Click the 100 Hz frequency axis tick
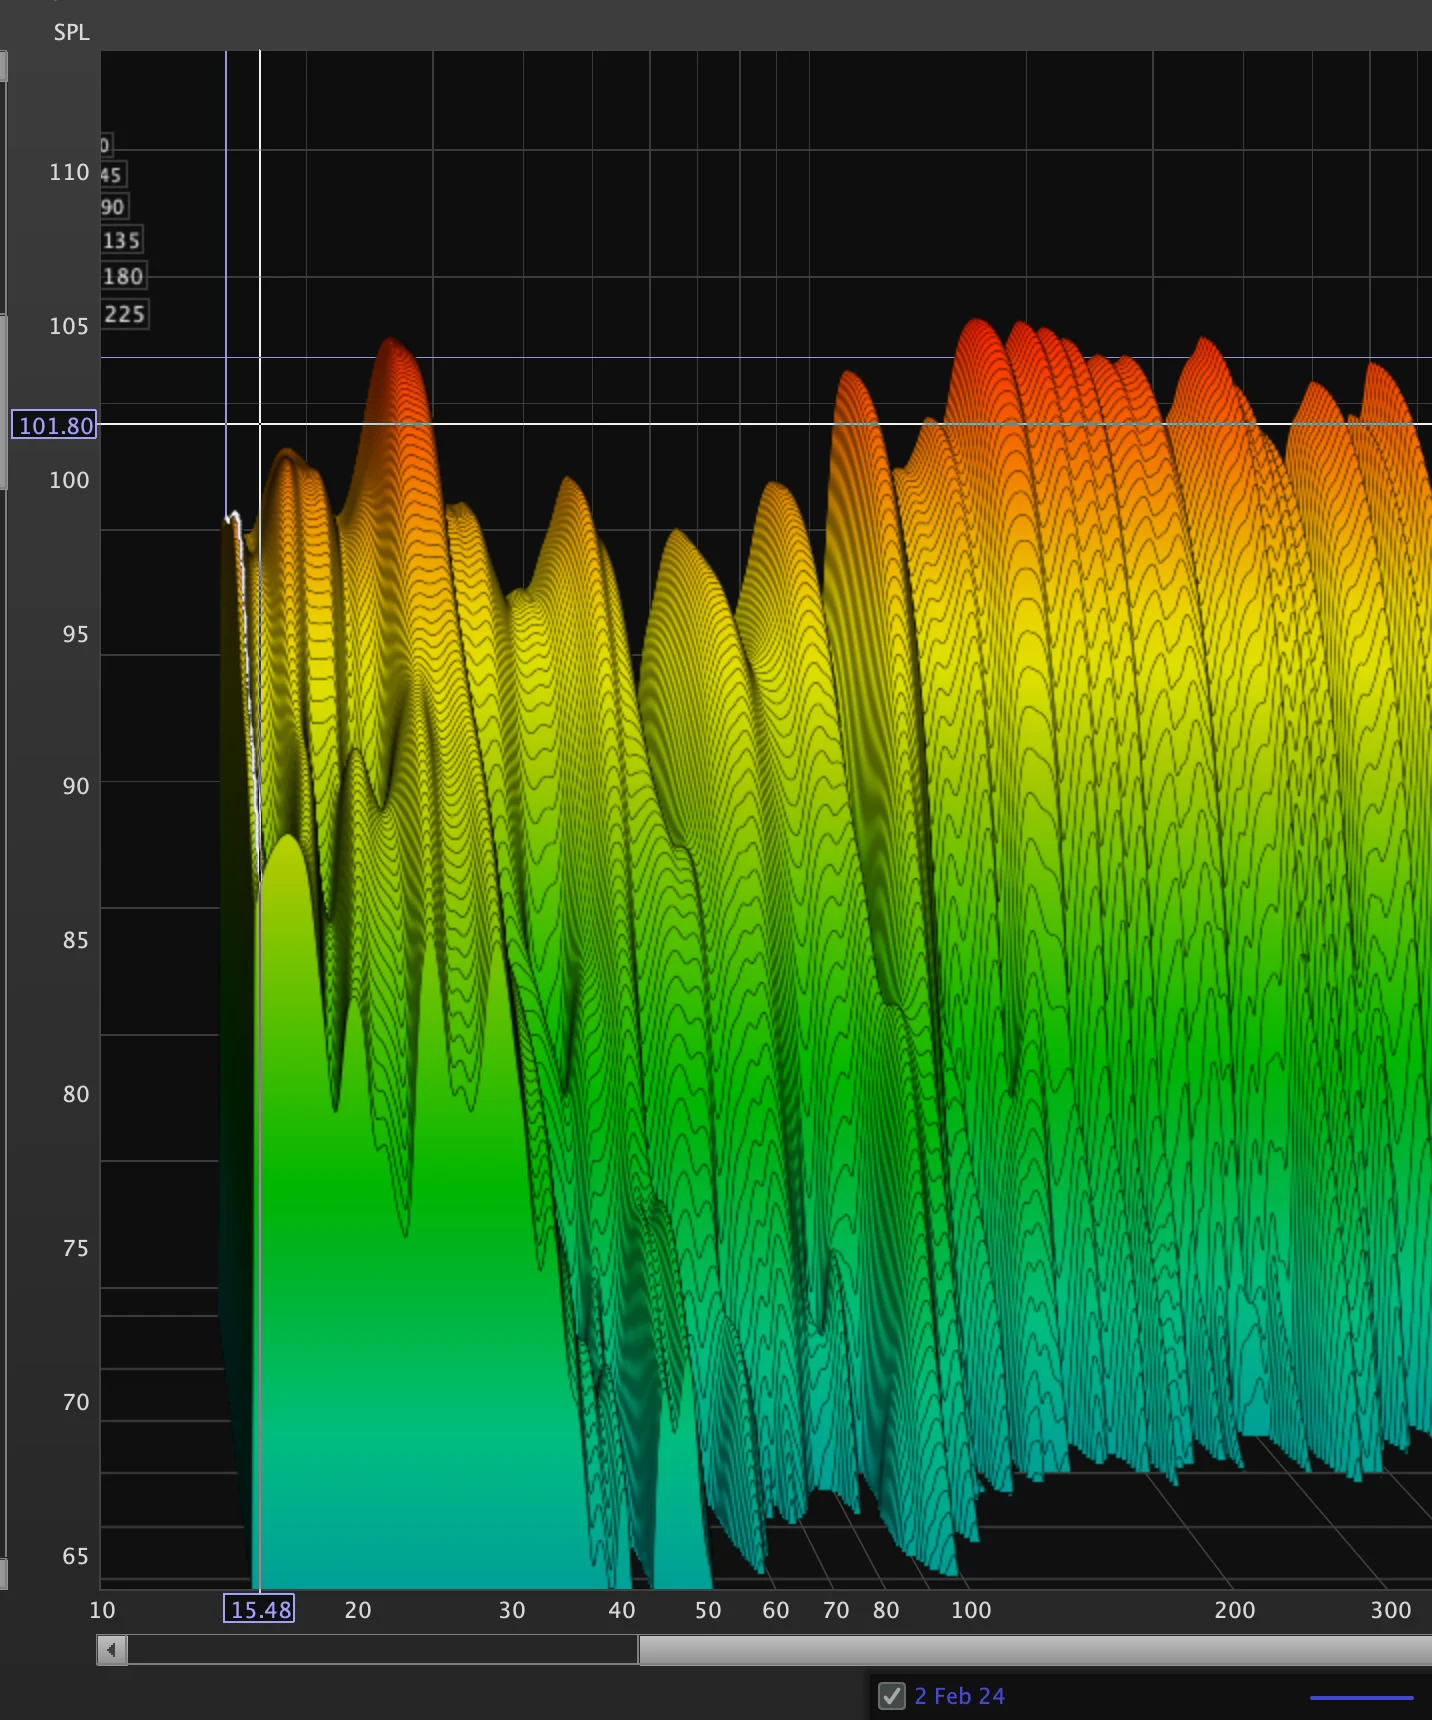Screen dimensions: 1432x1720 pyautogui.click(x=971, y=1610)
